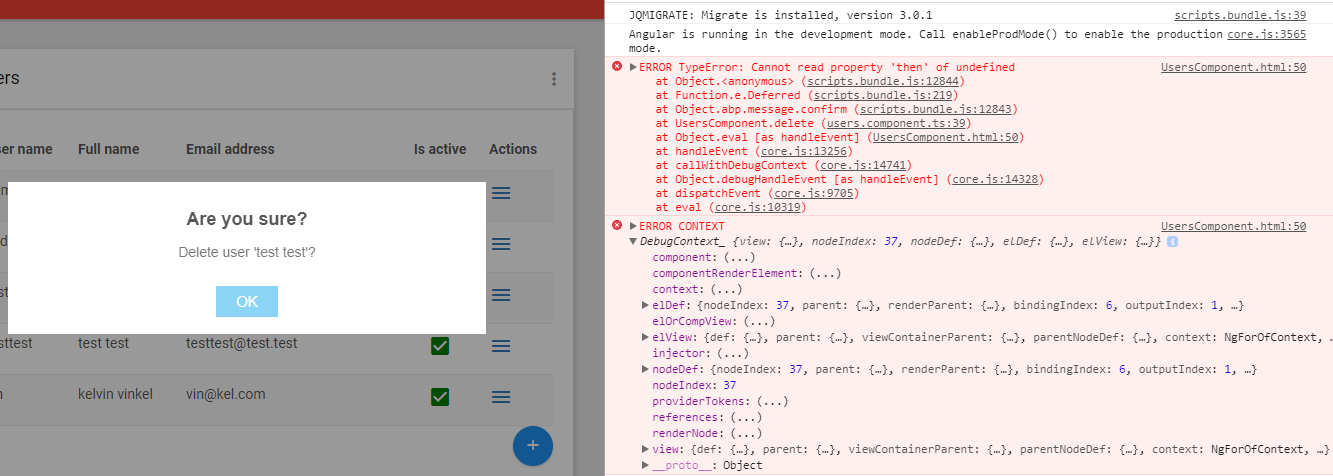Image resolution: width=1333 pixels, height=476 pixels.
Task: Click the JQMIGRATE installed console message
Action: point(780,16)
